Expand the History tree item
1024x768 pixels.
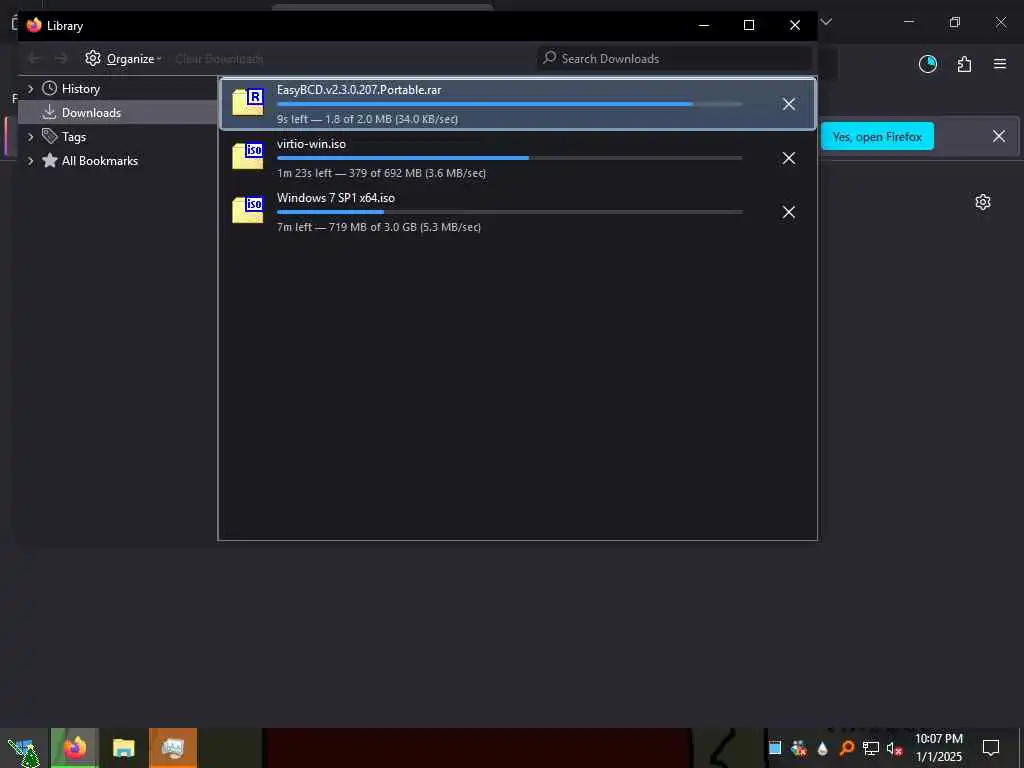pyautogui.click(x=30, y=88)
